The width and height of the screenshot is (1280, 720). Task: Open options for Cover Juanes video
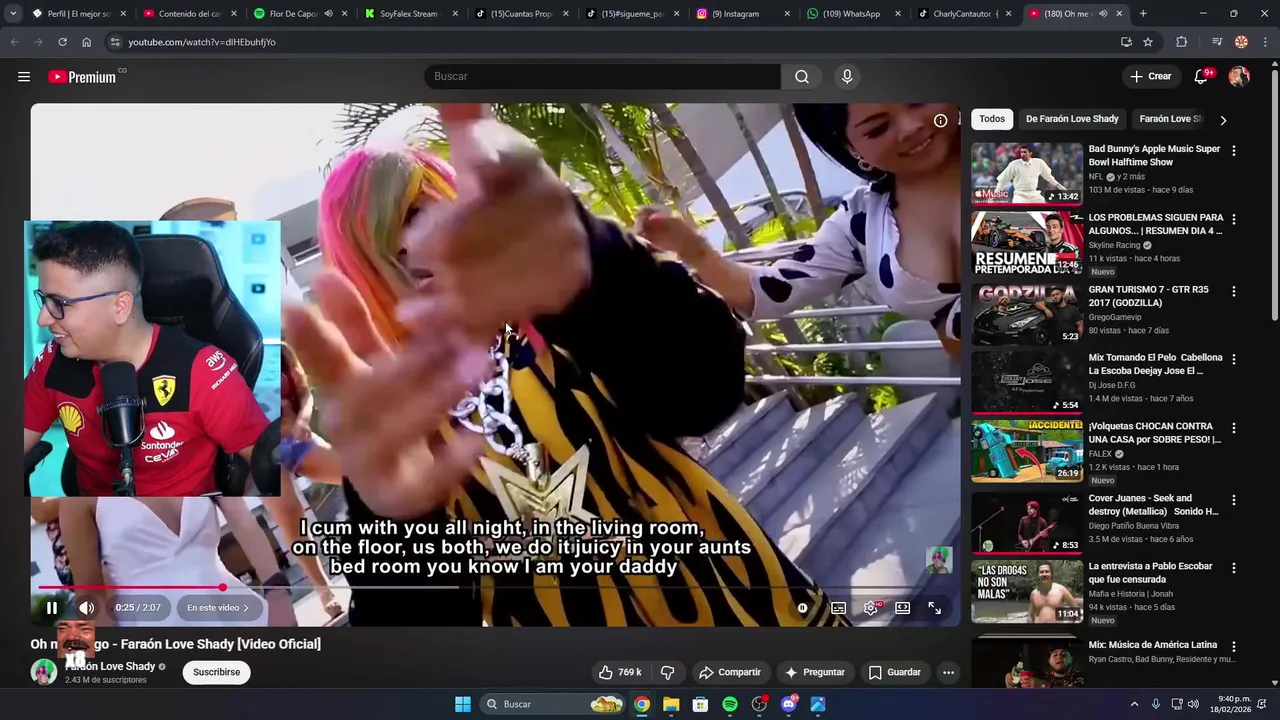[x=1233, y=500]
